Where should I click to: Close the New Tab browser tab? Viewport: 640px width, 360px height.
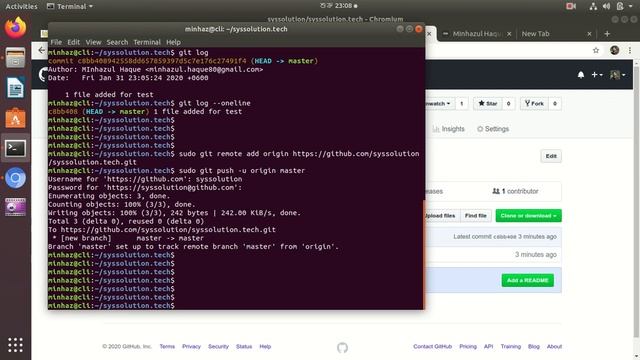point(589,34)
